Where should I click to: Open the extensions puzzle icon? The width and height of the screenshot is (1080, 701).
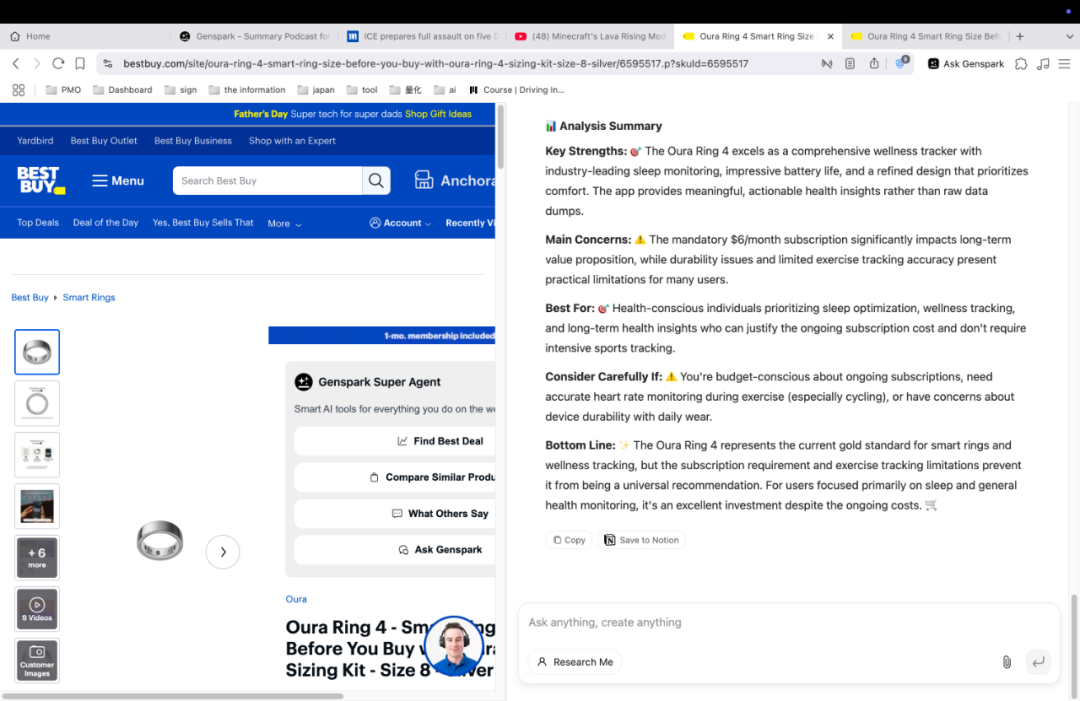coord(1021,63)
